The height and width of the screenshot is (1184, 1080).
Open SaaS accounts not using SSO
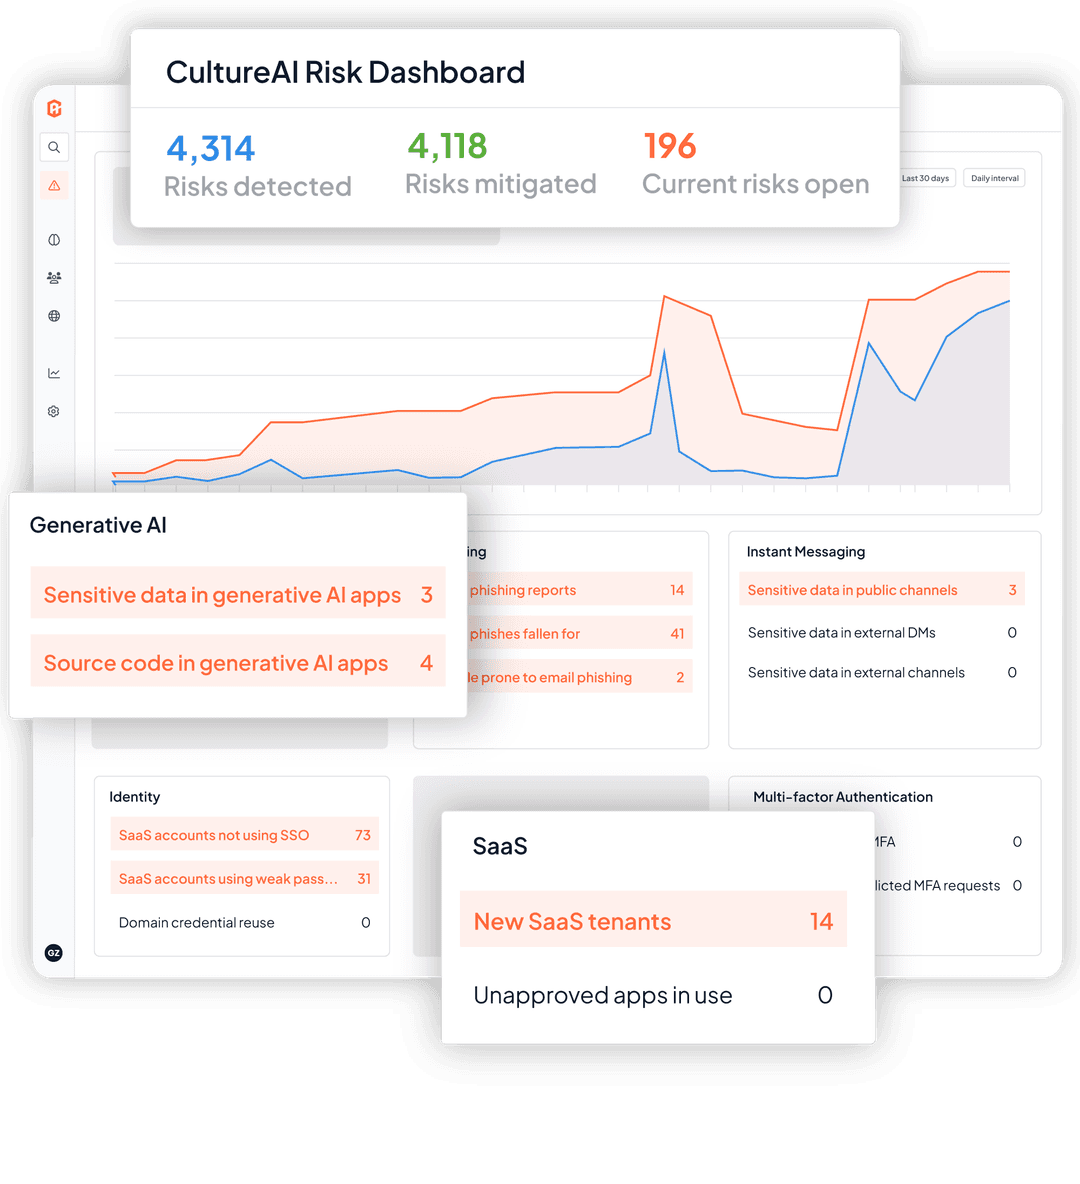pos(245,835)
